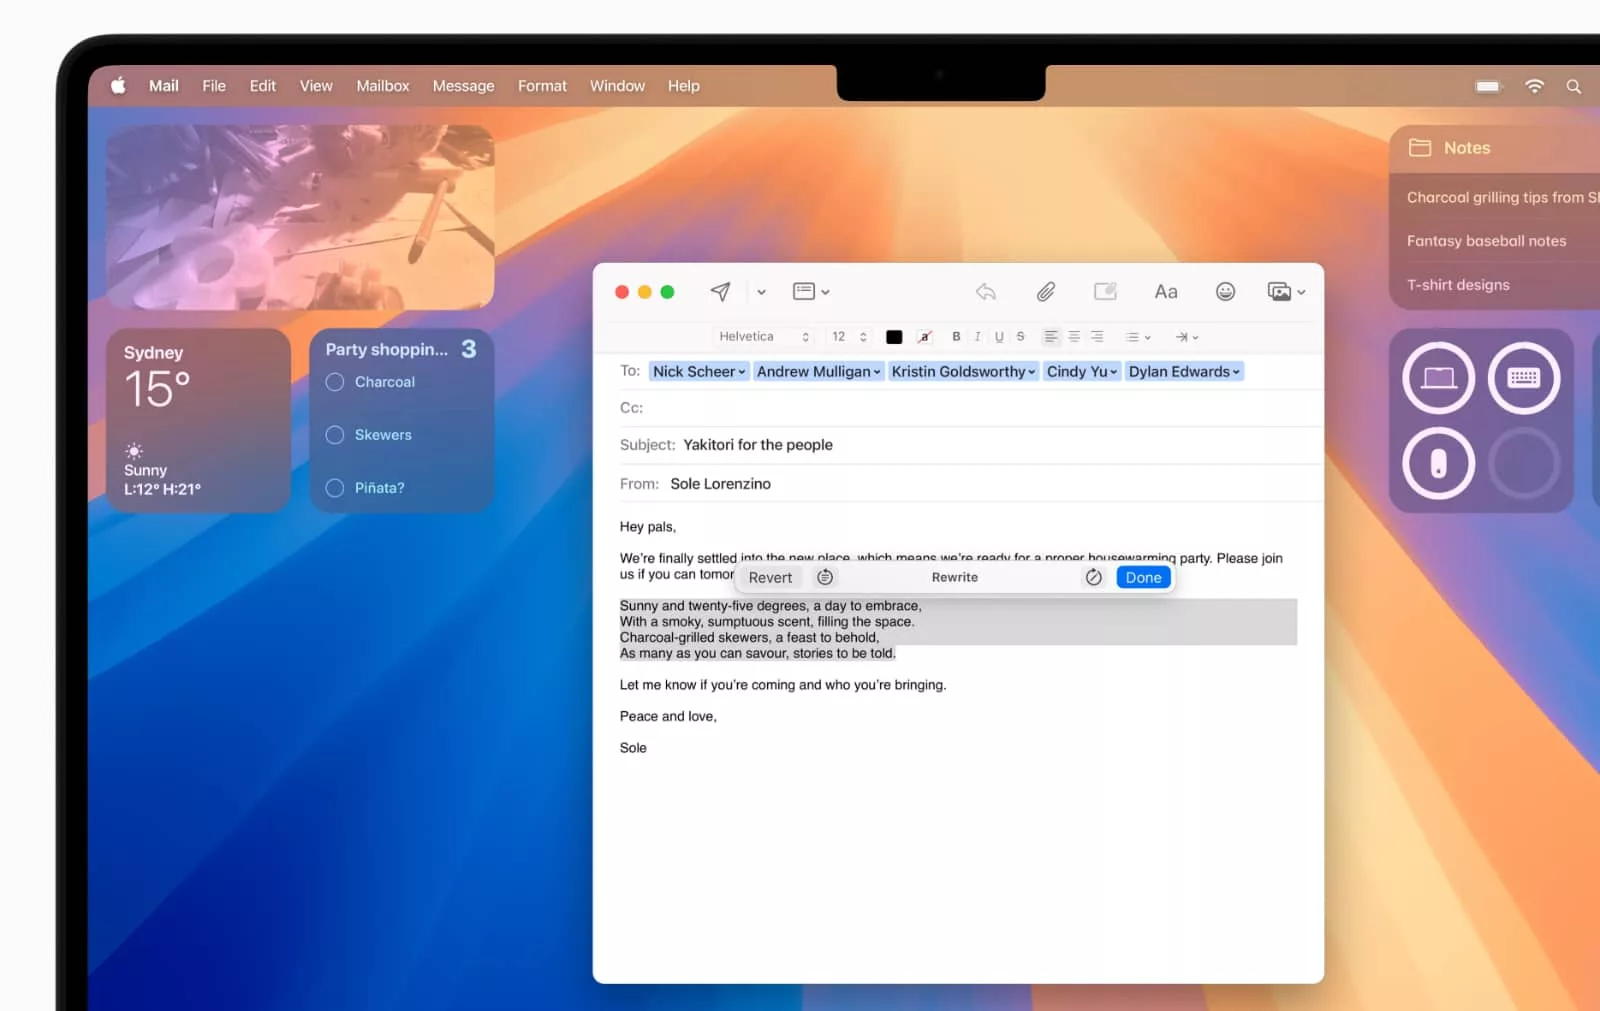Click the Send message paper plane icon
Image resolution: width=1600 pixels, height=1011 pixels.
(720, 292)
